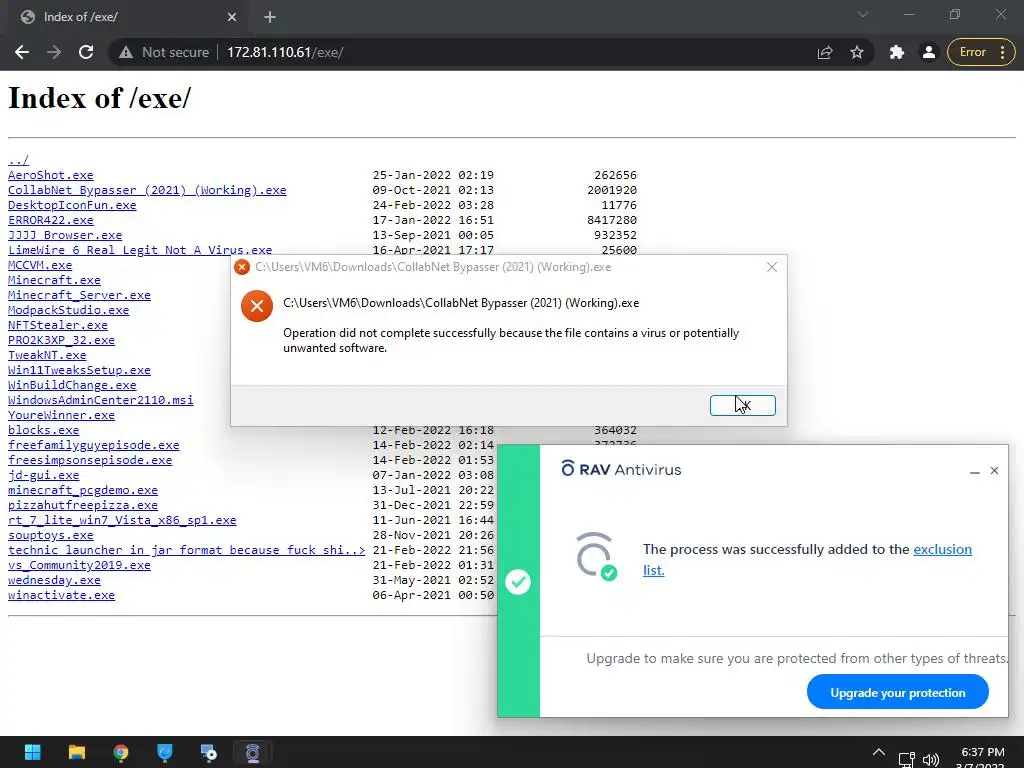
Task: Download WindowsAdminCenter2110.msi
Action: pos(101,400)
